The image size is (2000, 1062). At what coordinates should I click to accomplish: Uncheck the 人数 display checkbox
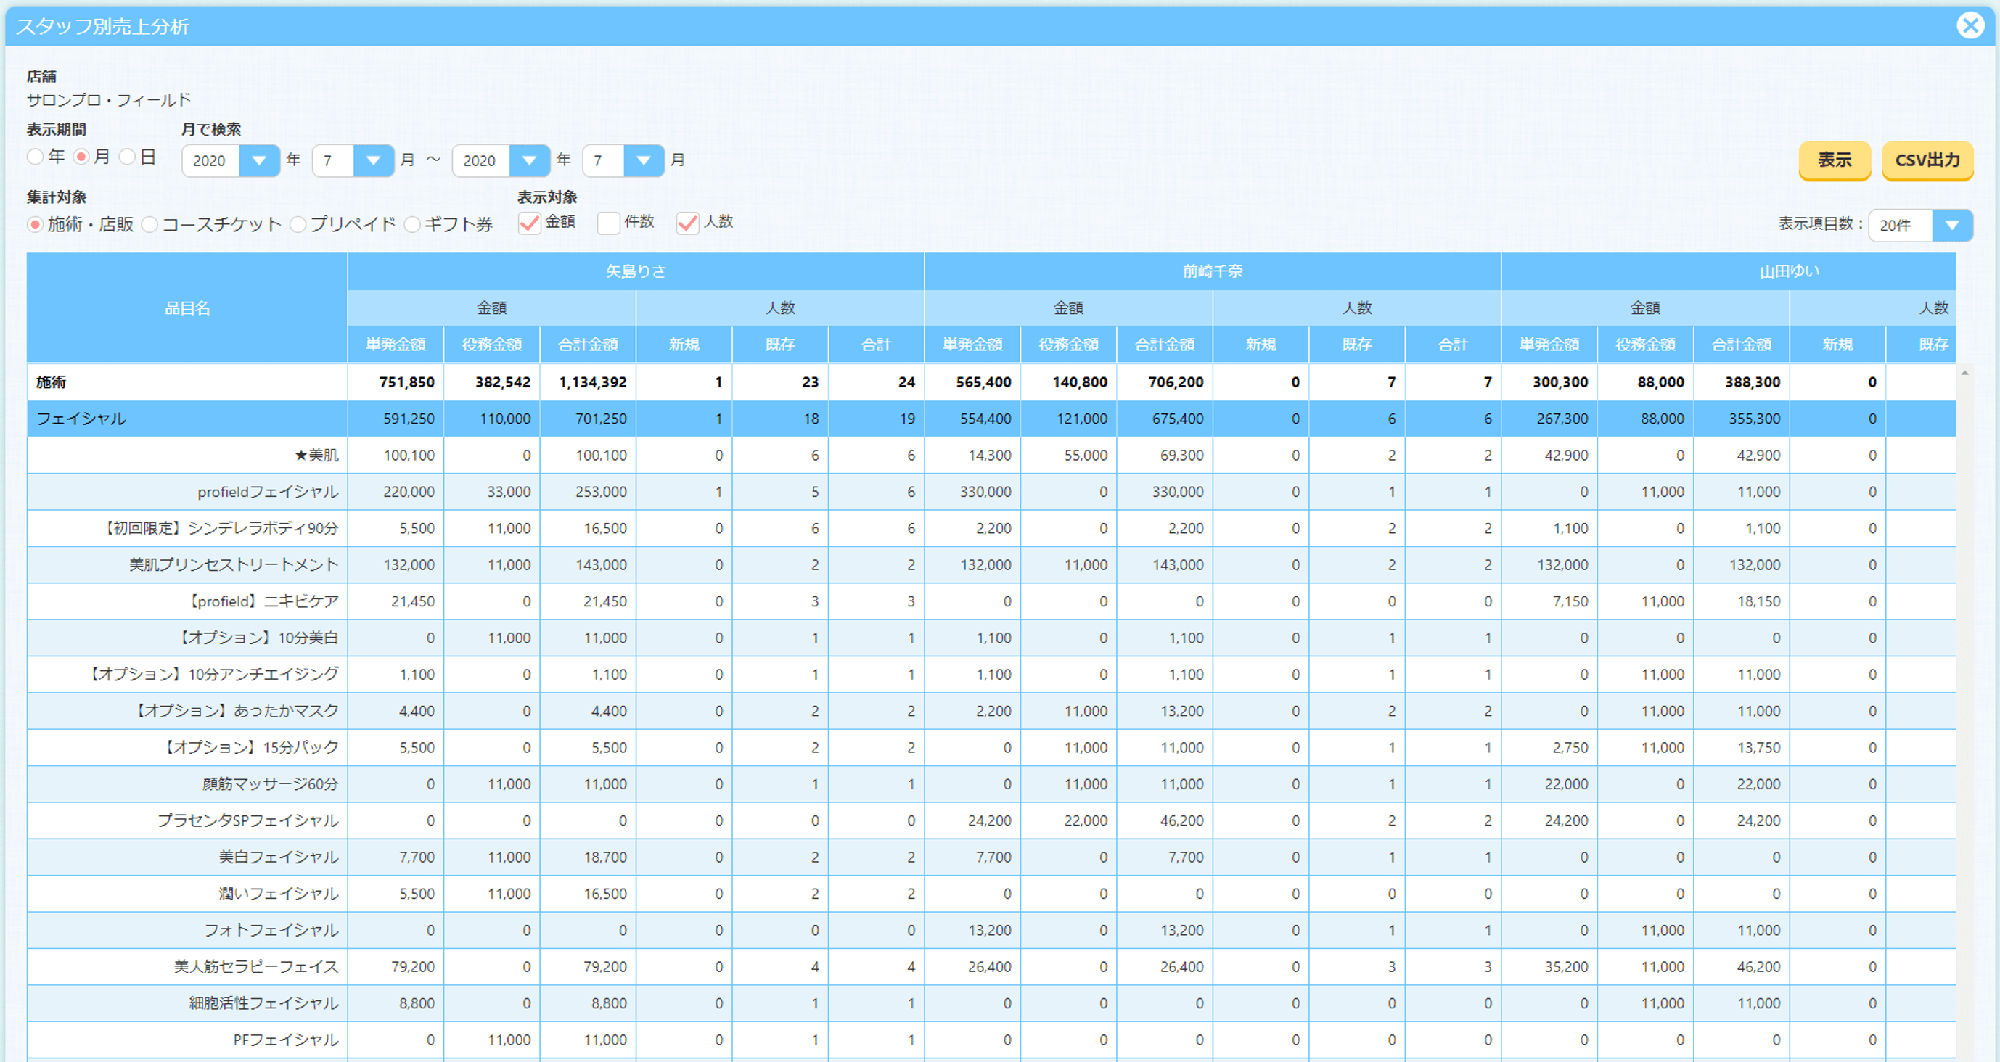click(687, 223)
